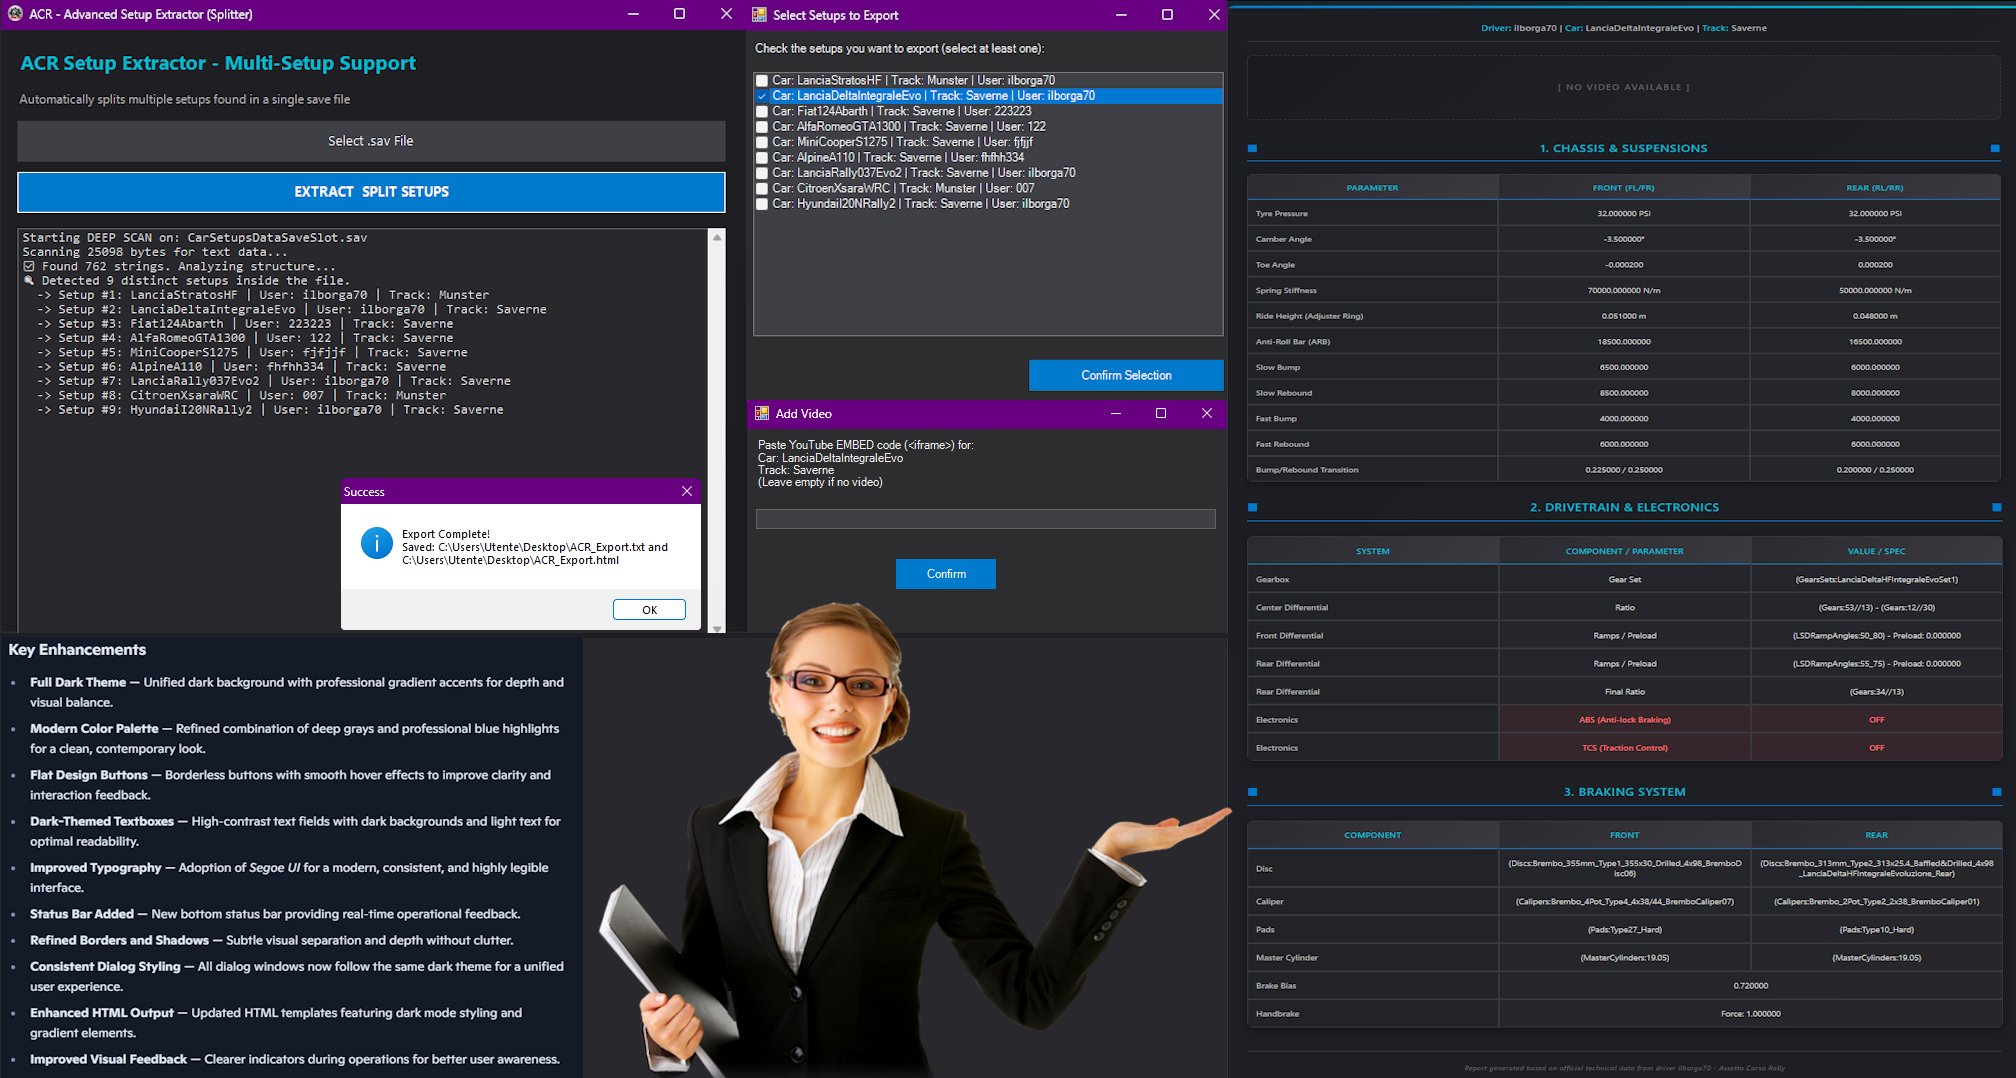
Task: Click the REAR (RL/RR) column header
Action: [1874, 188]
